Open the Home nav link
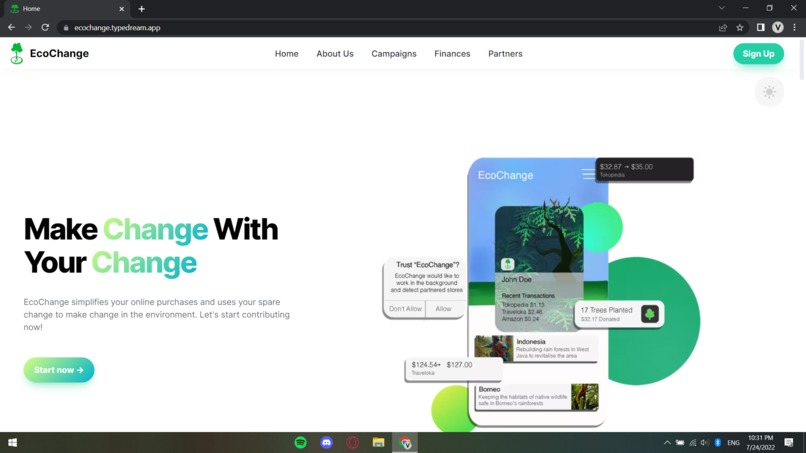The image size is (806, 453). point(286,53)
